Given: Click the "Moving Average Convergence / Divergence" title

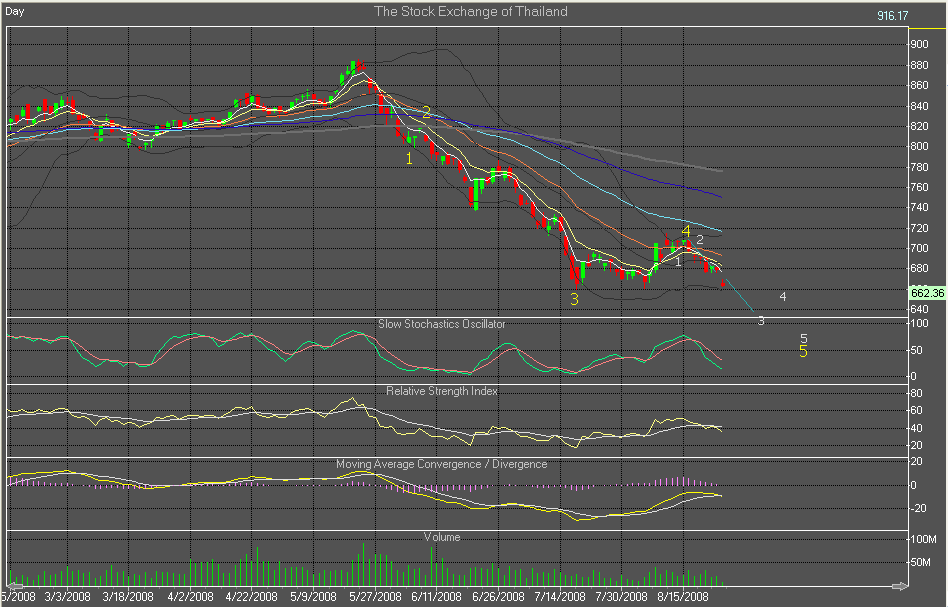Looking at the screenshot, I should [442, 464].
